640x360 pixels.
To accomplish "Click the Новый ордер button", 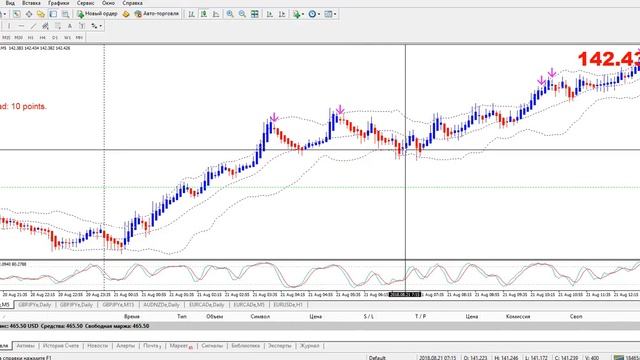I will 98,14.
